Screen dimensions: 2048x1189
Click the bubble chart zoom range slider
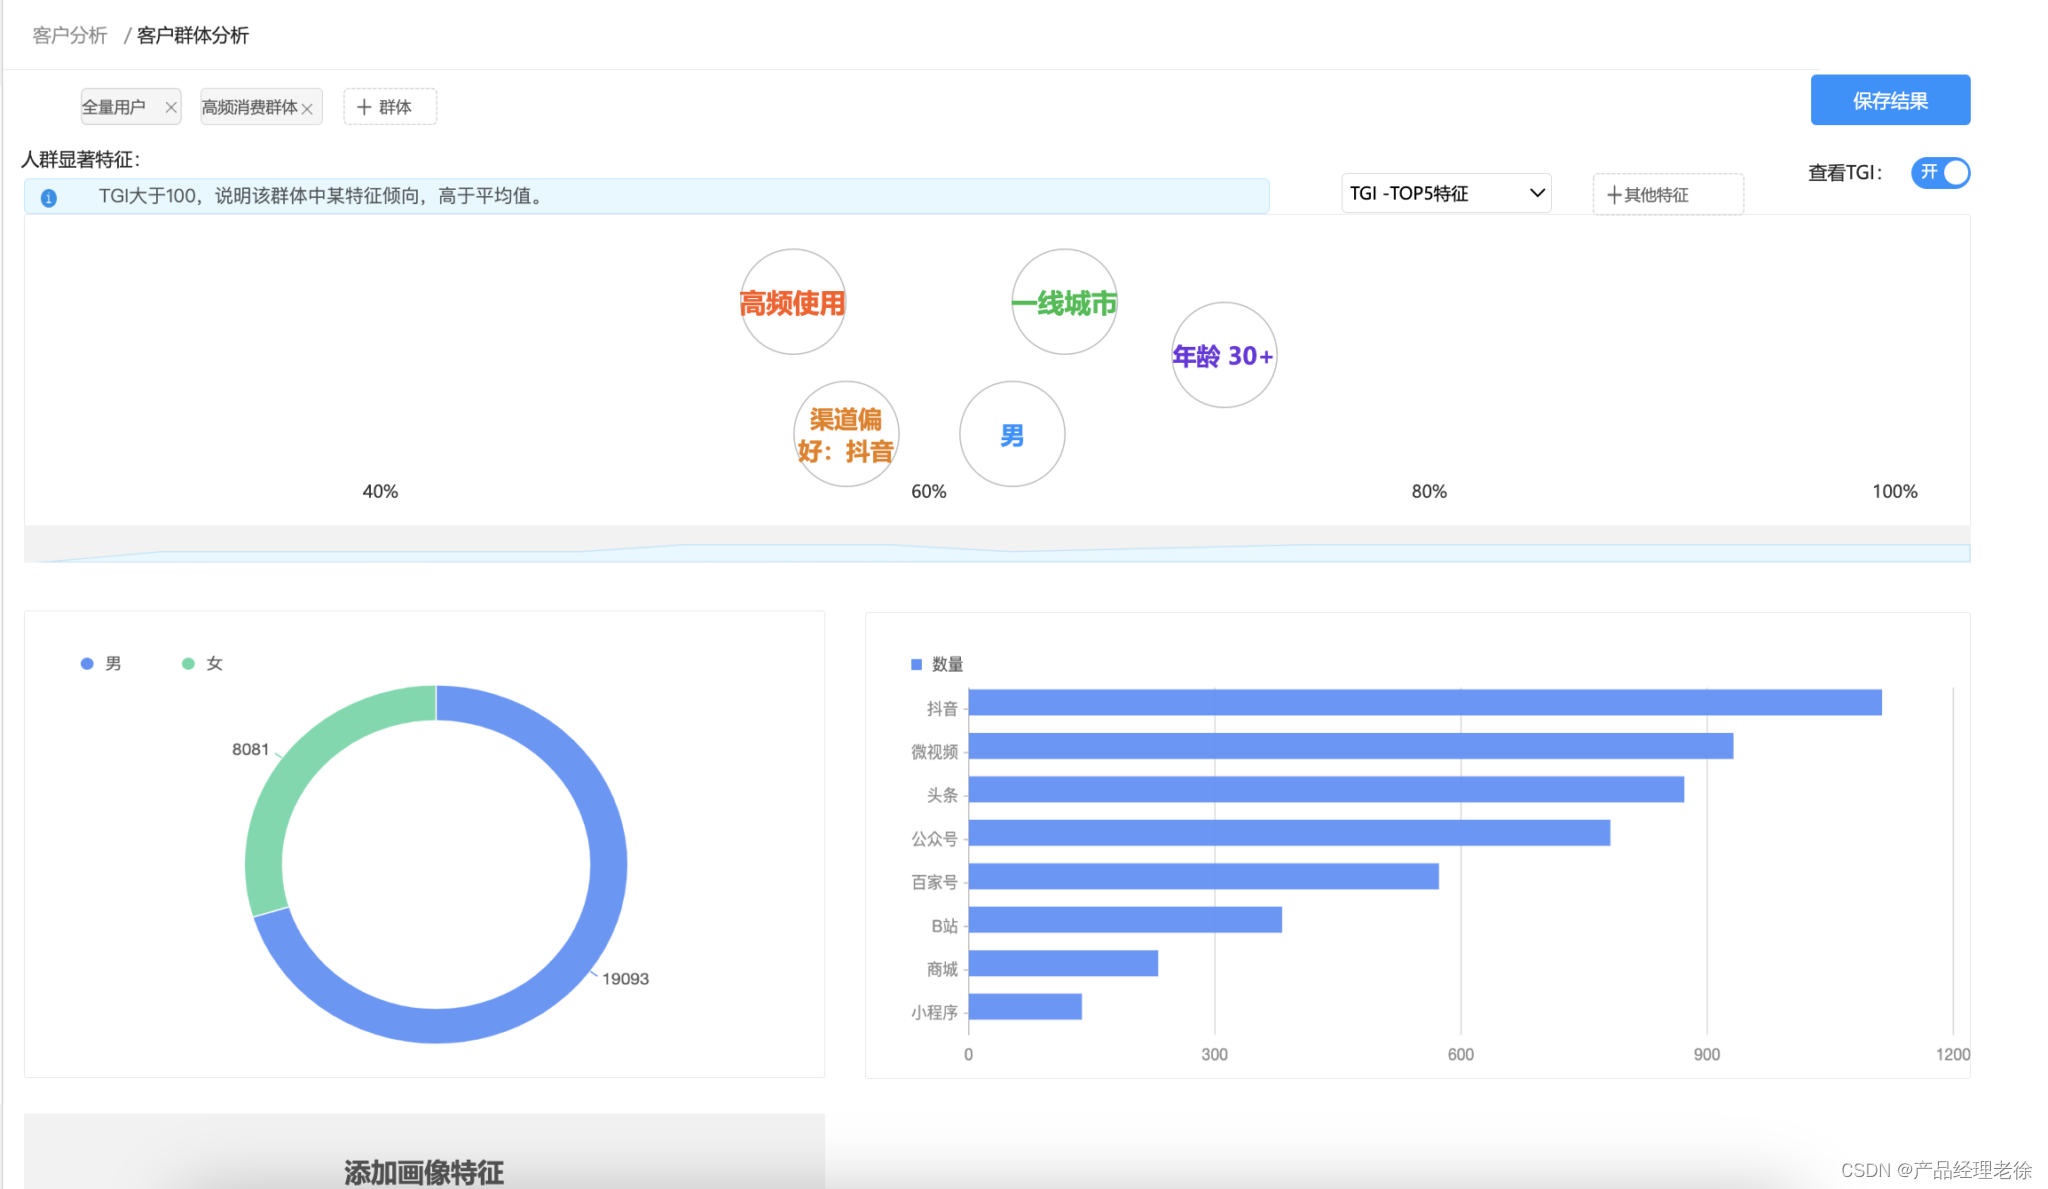[996, 545]
